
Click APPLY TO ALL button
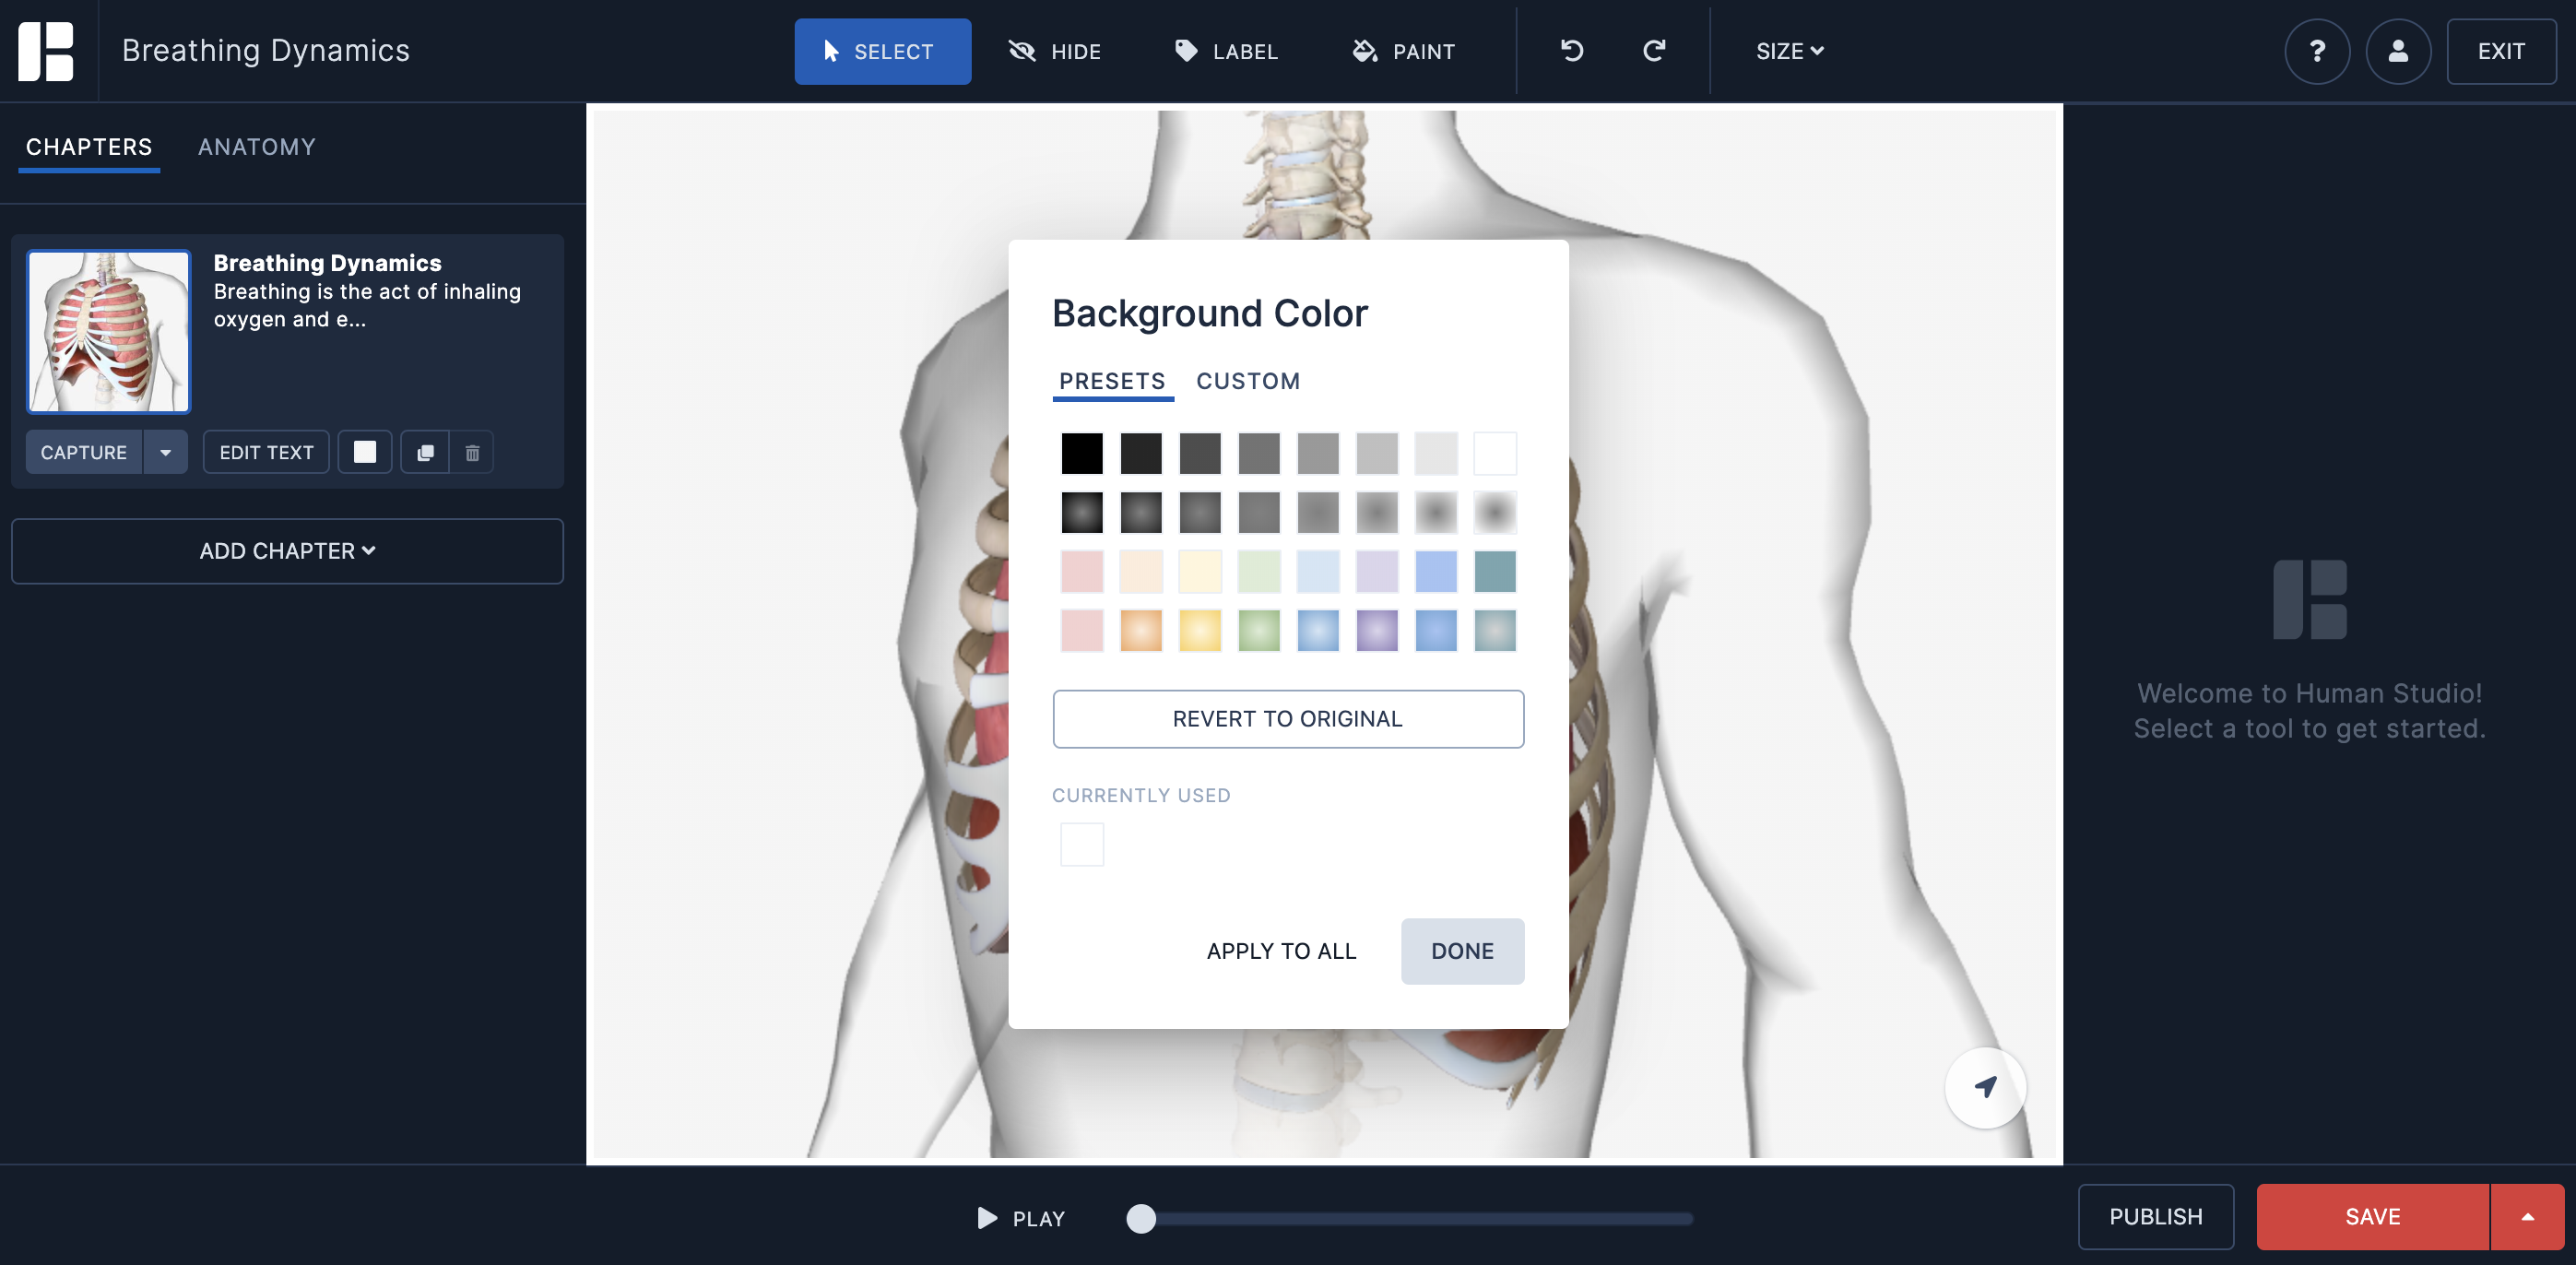(1282, 950)
